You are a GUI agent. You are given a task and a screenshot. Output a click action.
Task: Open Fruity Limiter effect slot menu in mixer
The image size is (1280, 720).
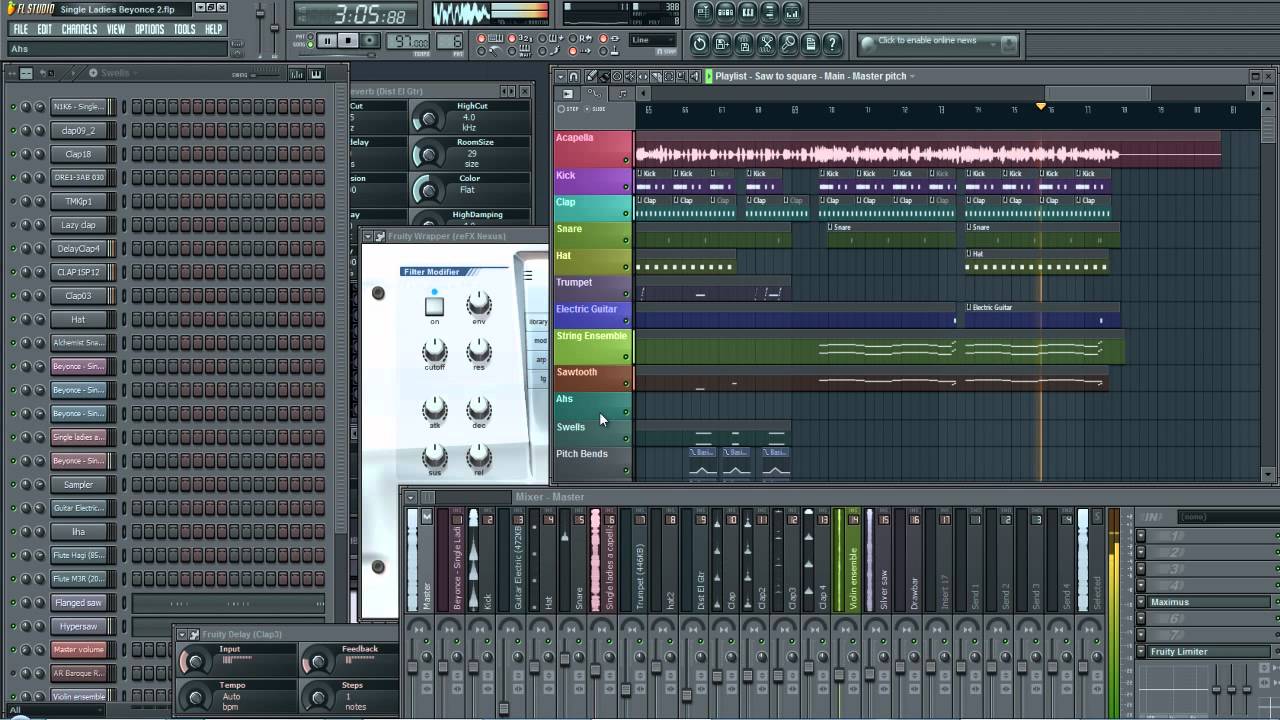click(1141, 652)
